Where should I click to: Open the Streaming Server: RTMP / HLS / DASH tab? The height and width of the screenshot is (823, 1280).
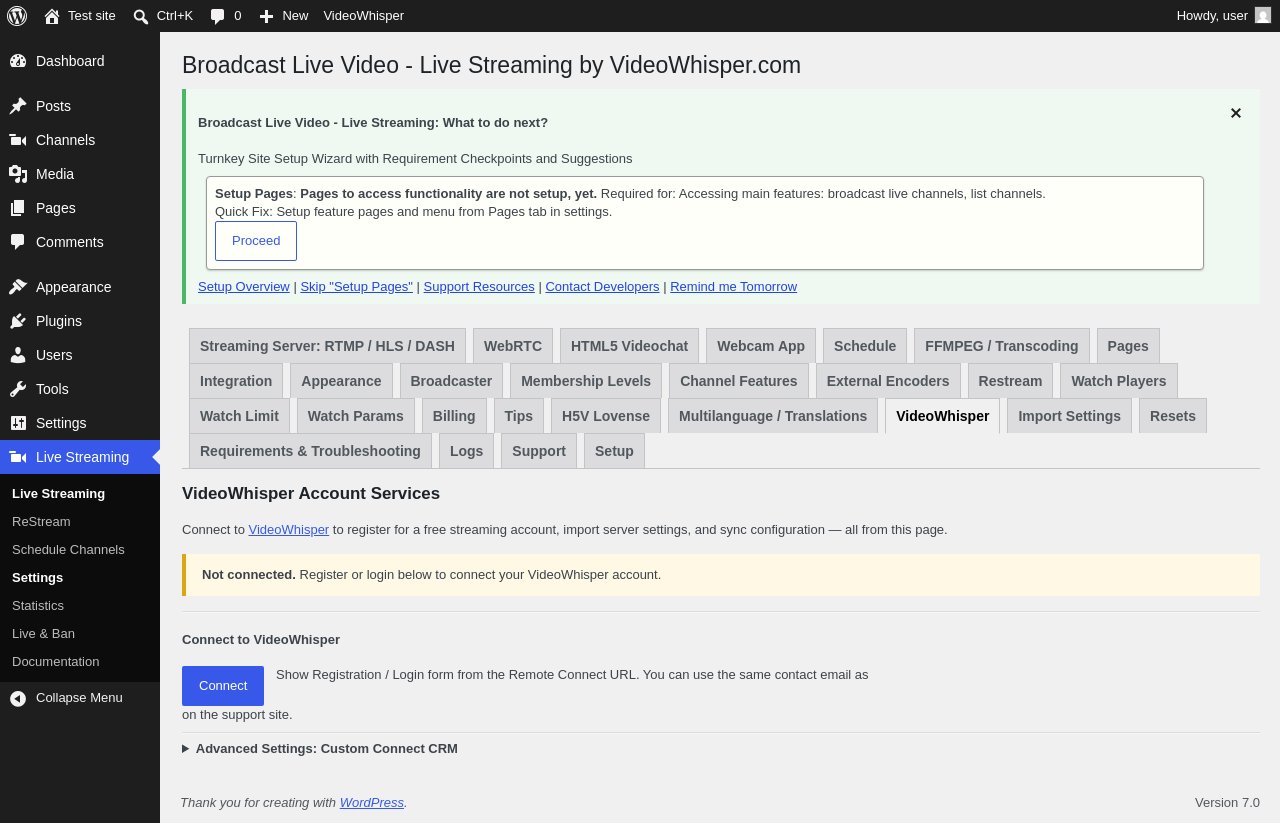click(x=327, y=346)
